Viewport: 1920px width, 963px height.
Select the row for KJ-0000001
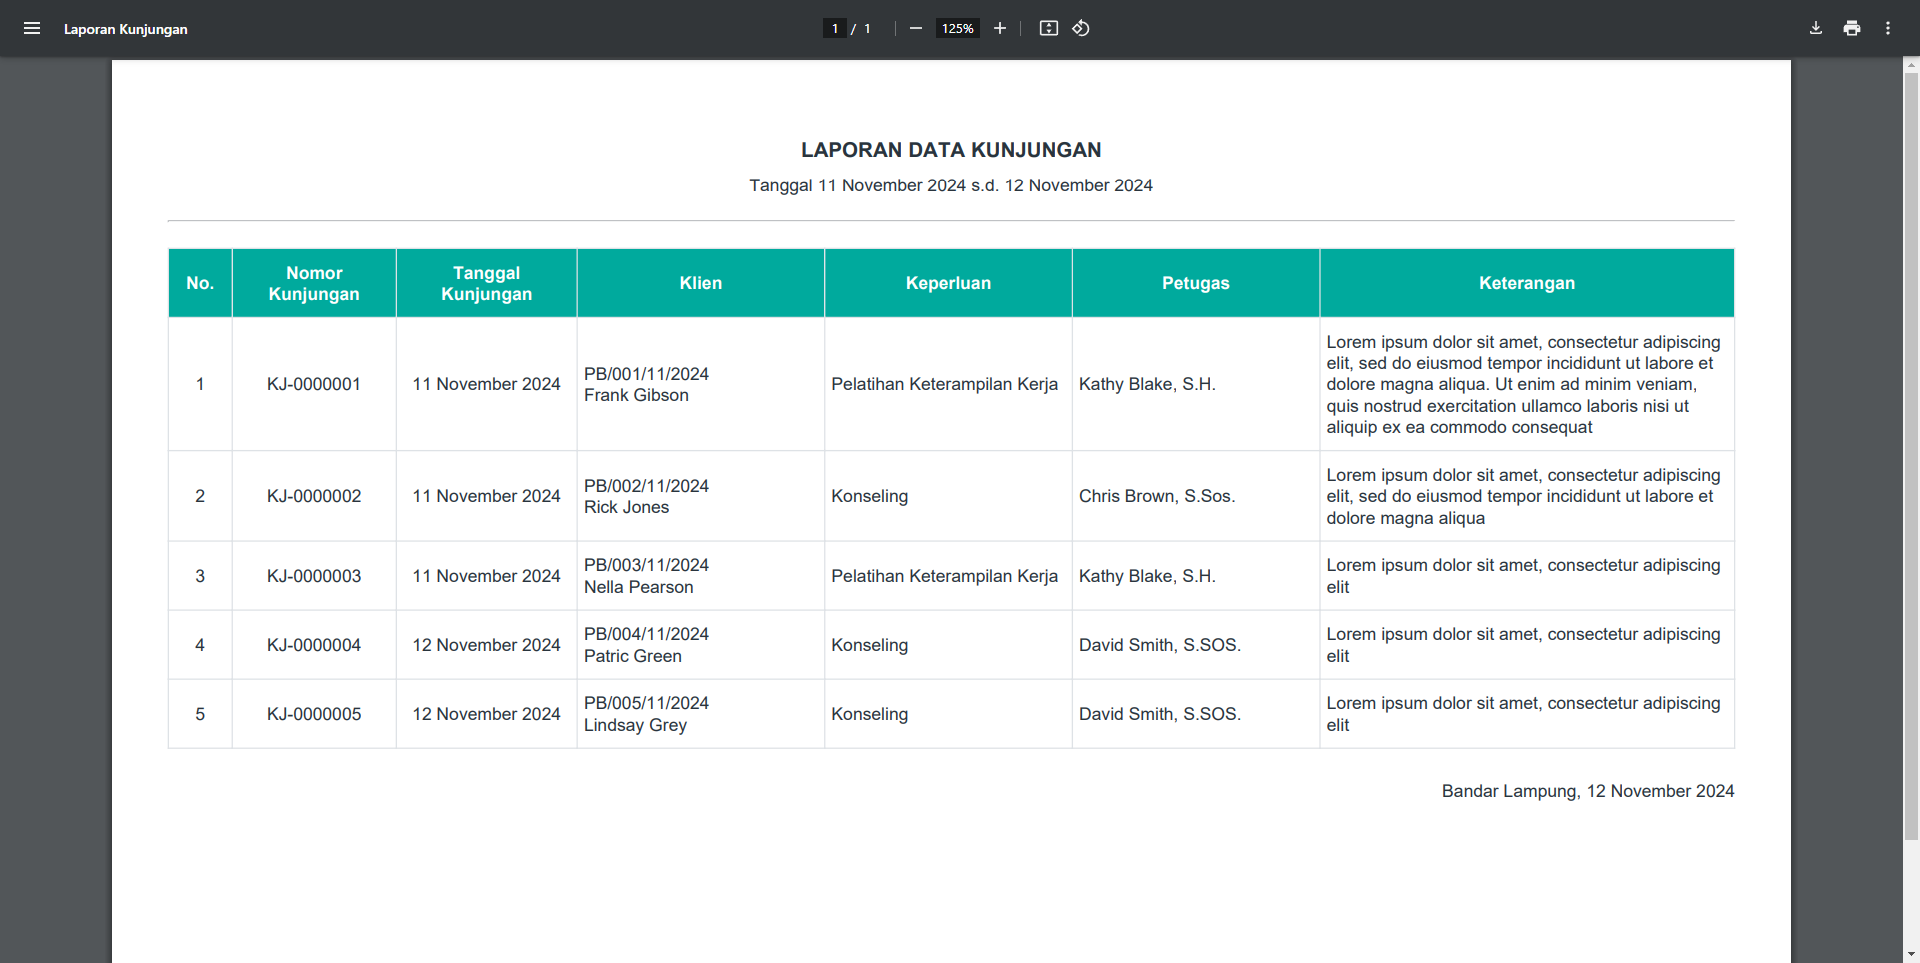click(313, 384)
